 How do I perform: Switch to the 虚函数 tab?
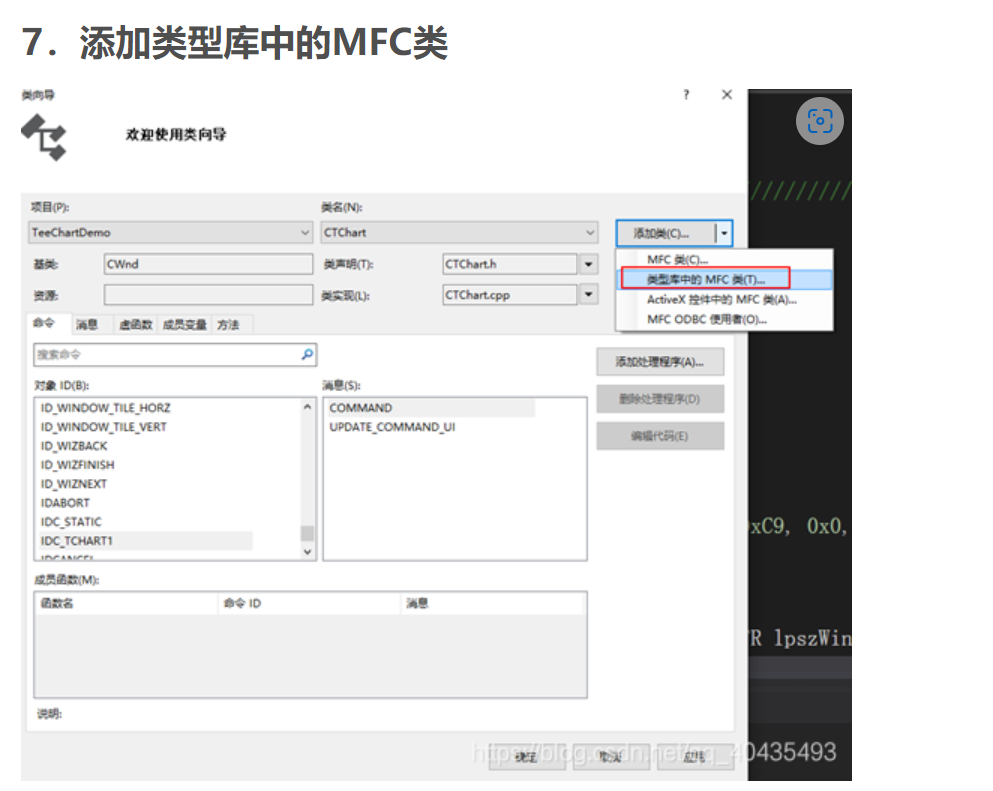[x=136, y=325]
